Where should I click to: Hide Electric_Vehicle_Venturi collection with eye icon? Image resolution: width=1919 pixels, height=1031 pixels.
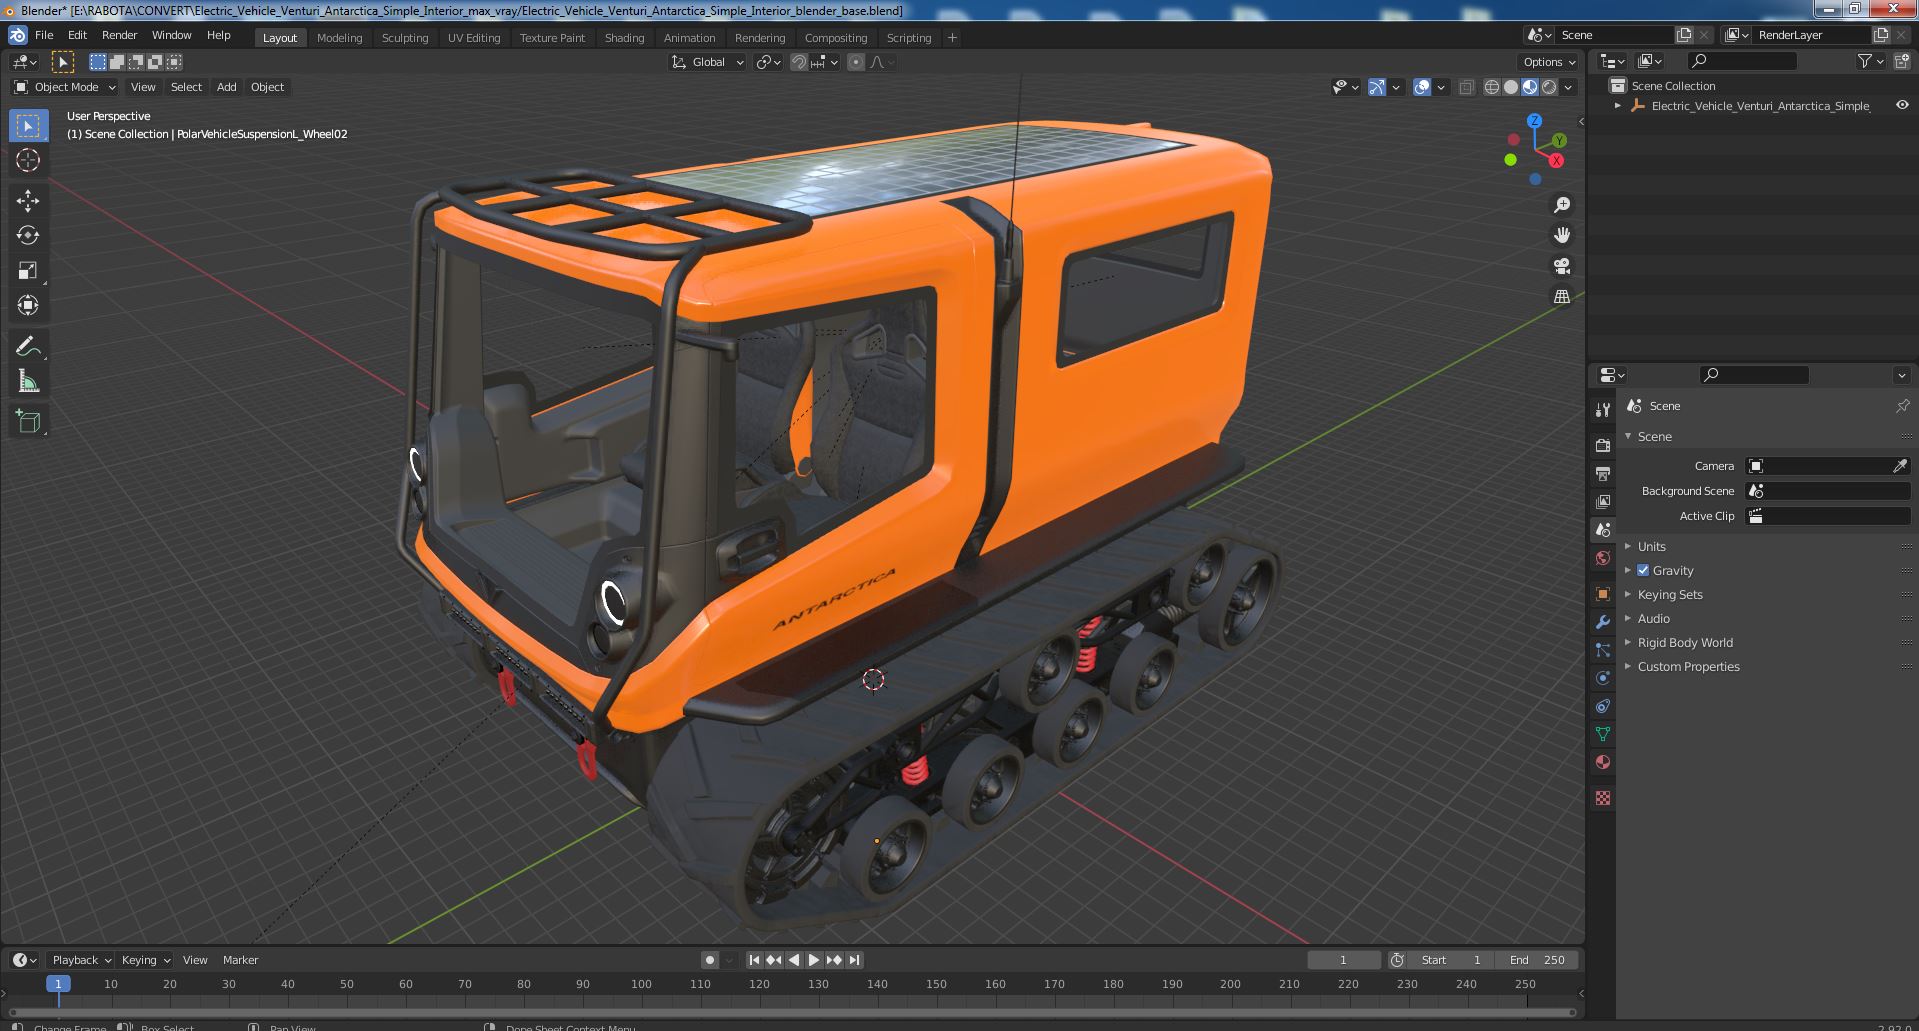tap(1902, 105)
